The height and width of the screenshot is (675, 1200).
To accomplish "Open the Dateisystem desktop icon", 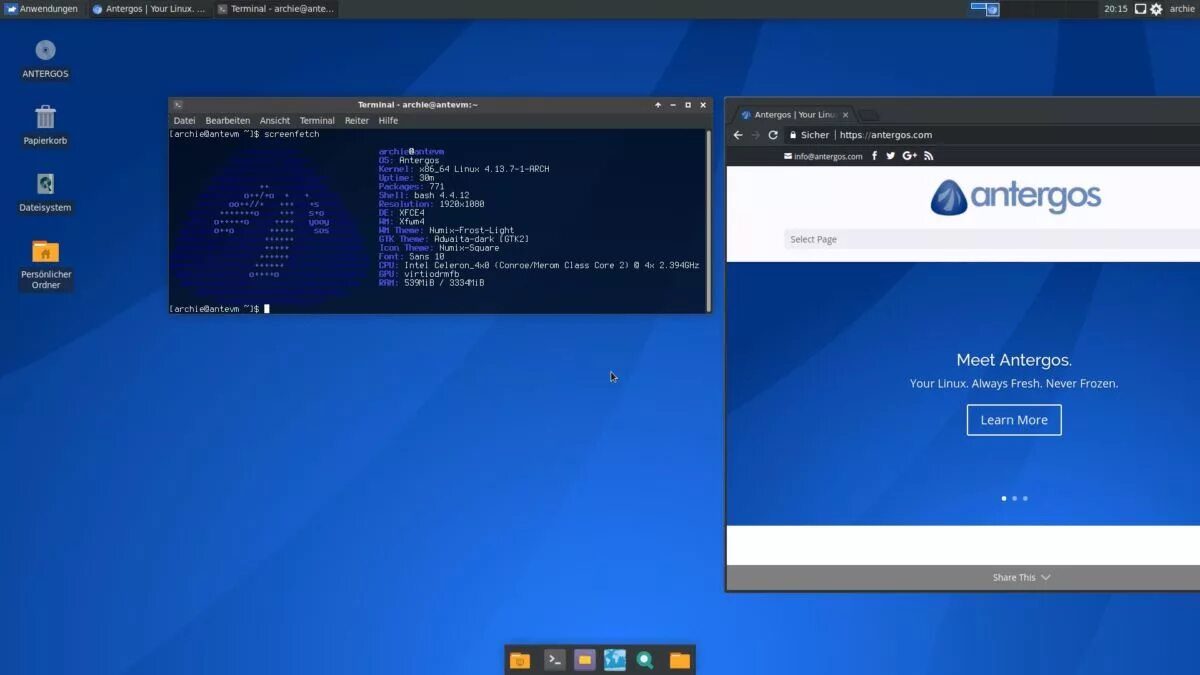I will (x=45, y=184).
